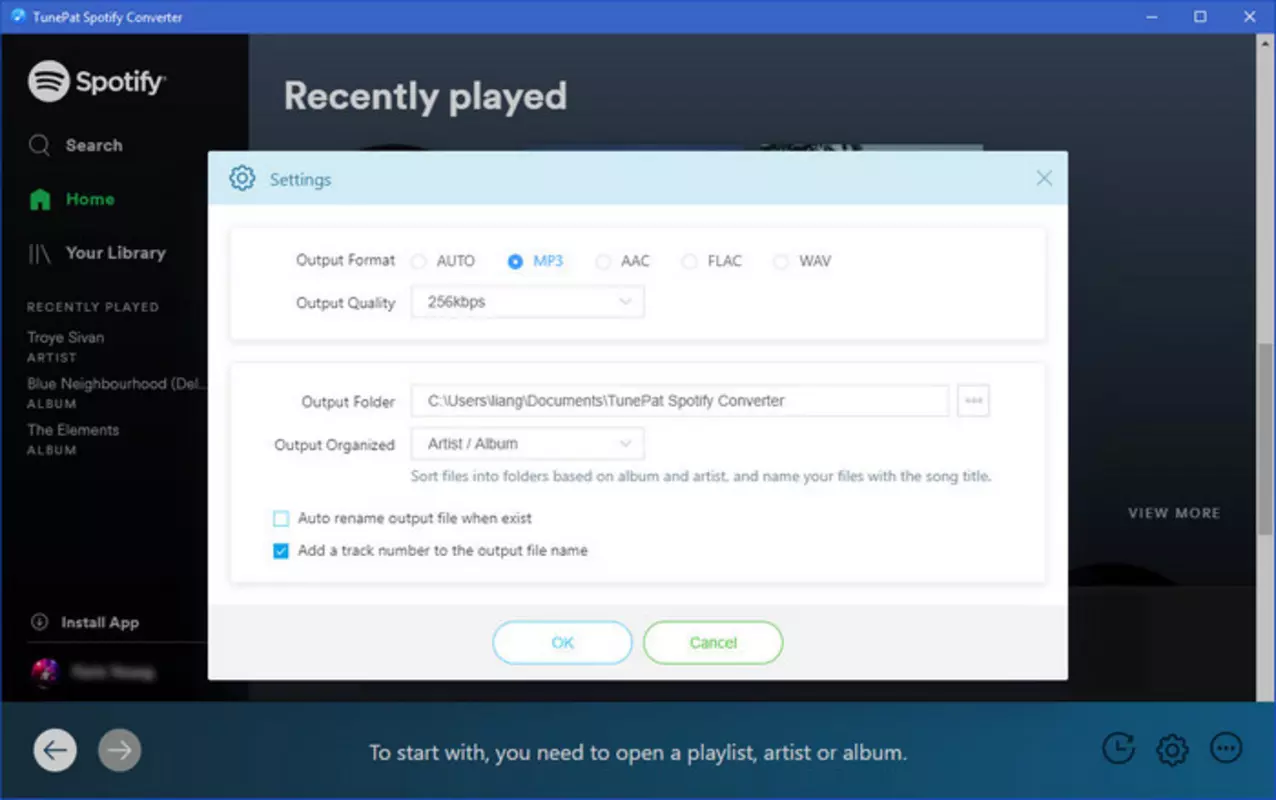Click the VIEW MORE link
The height and width of the screenshot is (800, 1276).
click(1174, 513)
